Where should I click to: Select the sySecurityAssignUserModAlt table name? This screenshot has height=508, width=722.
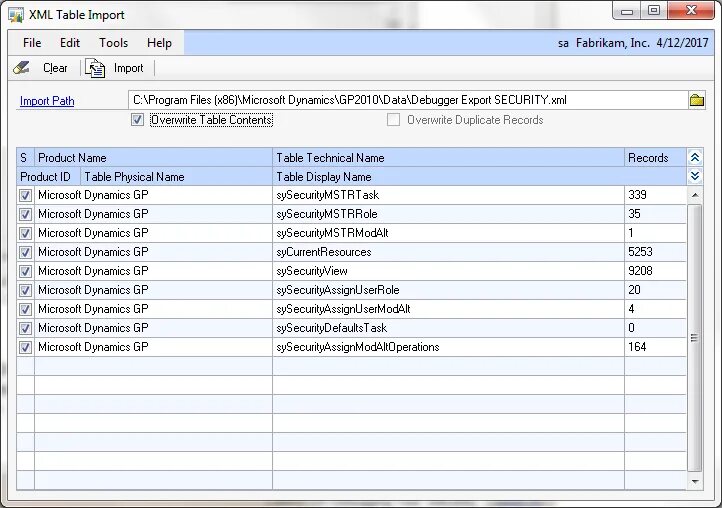343,309
